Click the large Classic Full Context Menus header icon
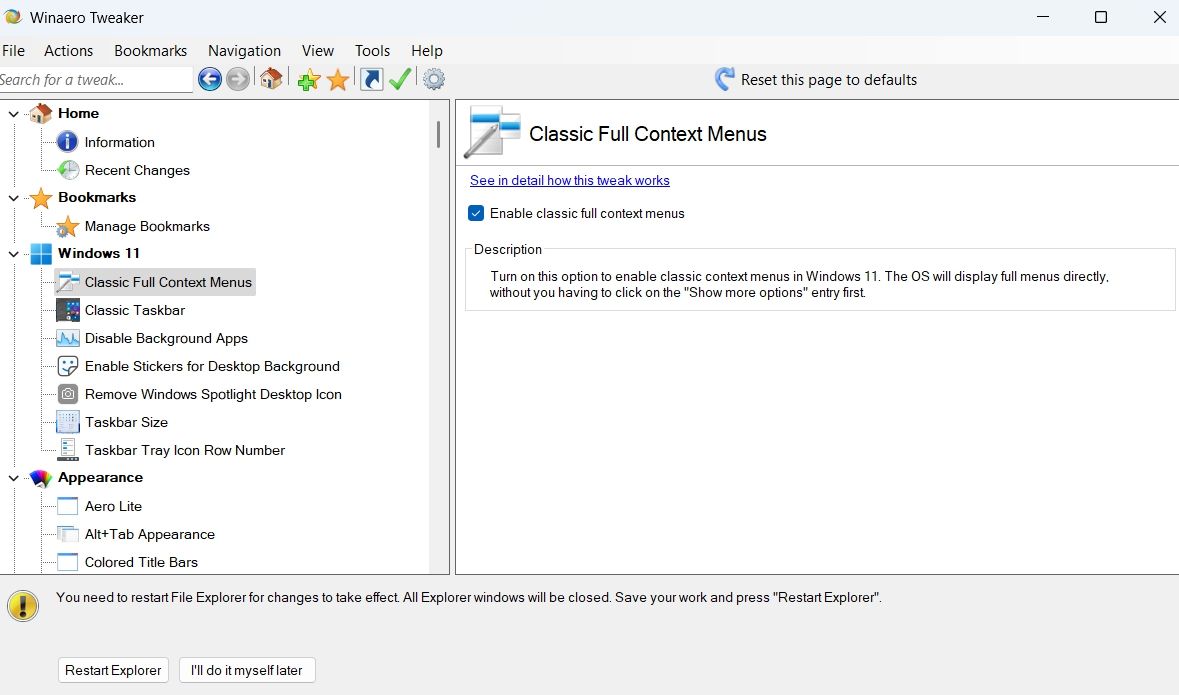The image size is (1179, 695). click(492, 132)
